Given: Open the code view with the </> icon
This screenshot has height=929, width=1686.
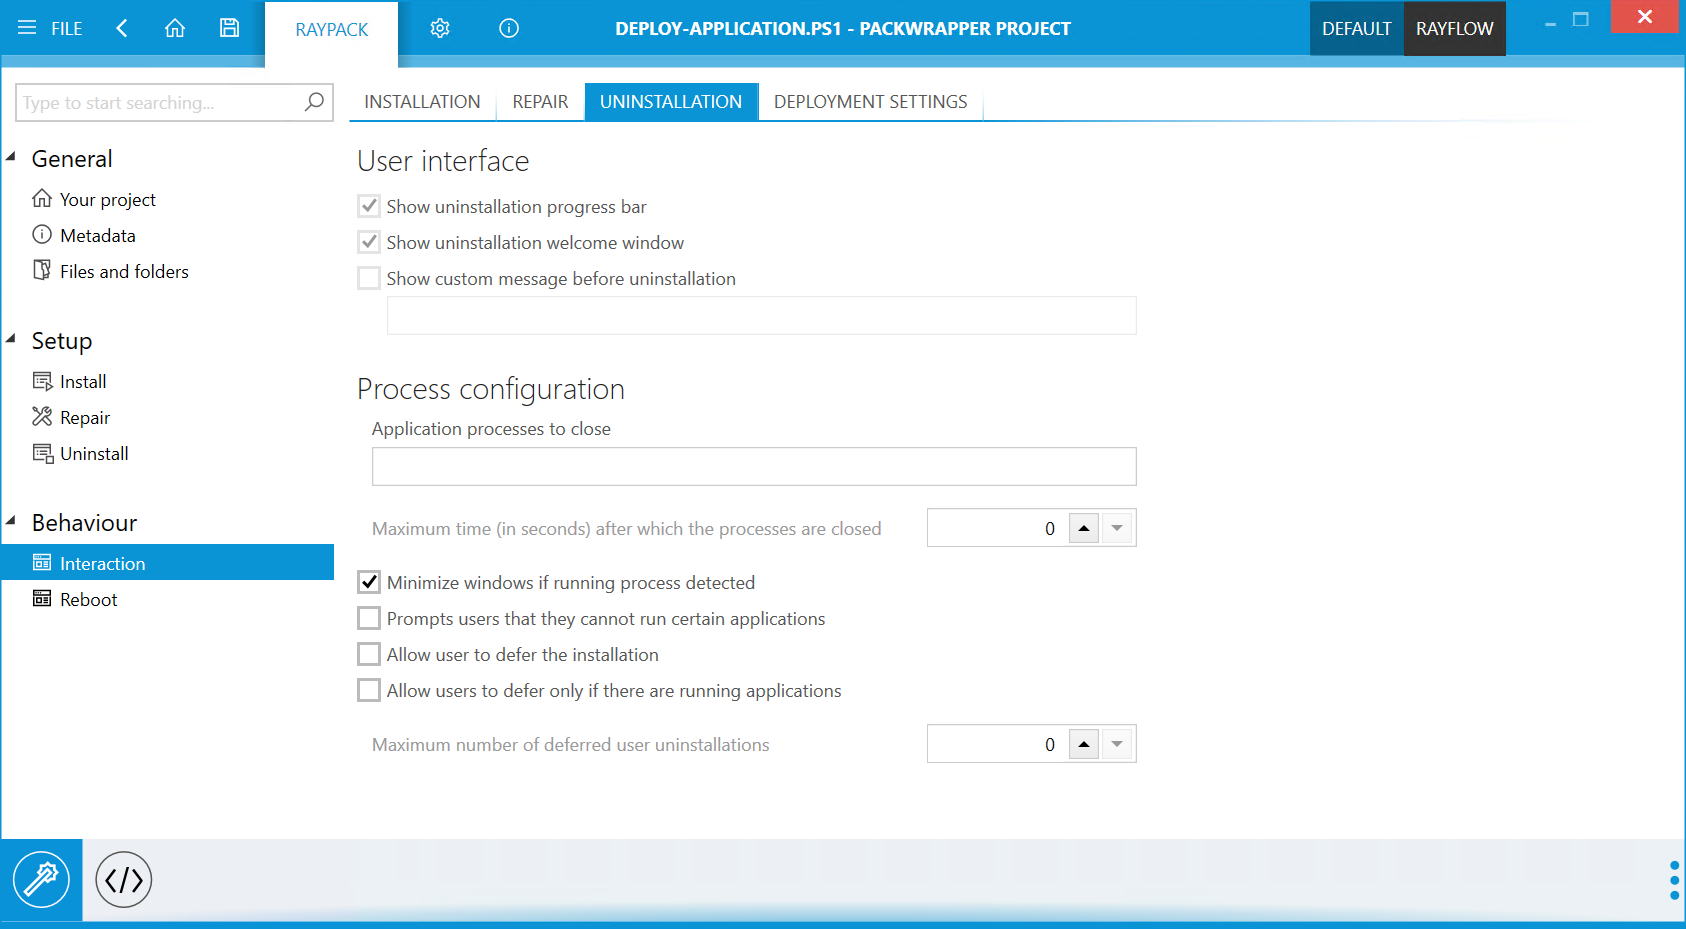Looking at the screenshot, I should (x=122, y=879).
